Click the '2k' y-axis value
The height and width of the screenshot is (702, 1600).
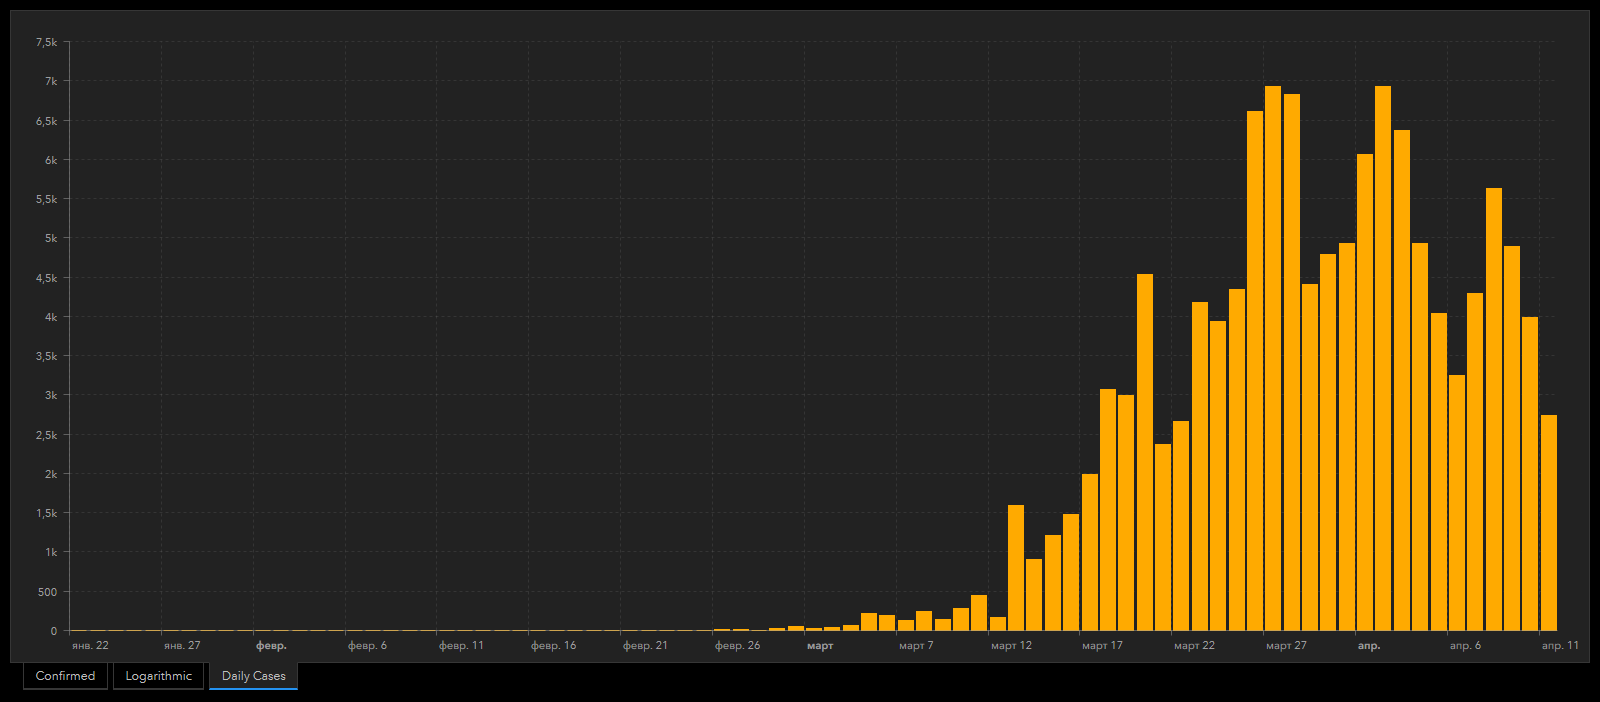[51, 474]
